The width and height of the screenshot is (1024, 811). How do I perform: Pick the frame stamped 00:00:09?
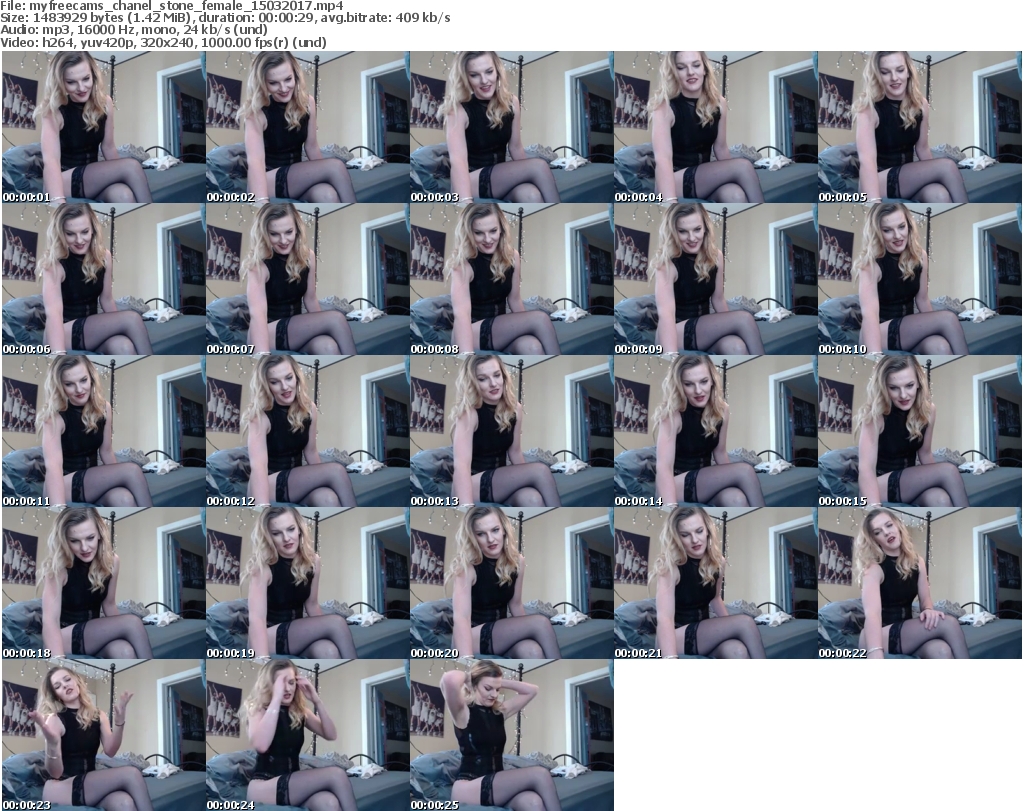(x=716, y=279)
